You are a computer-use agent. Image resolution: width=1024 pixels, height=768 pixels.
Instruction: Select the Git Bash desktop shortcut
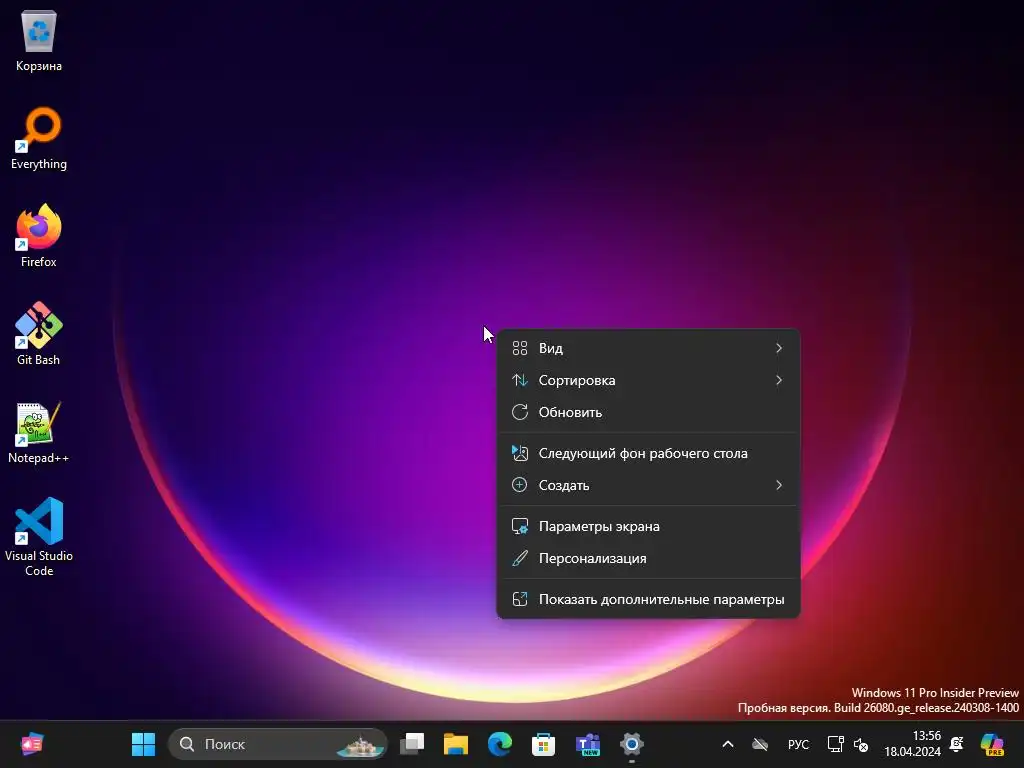pos(39,334)
